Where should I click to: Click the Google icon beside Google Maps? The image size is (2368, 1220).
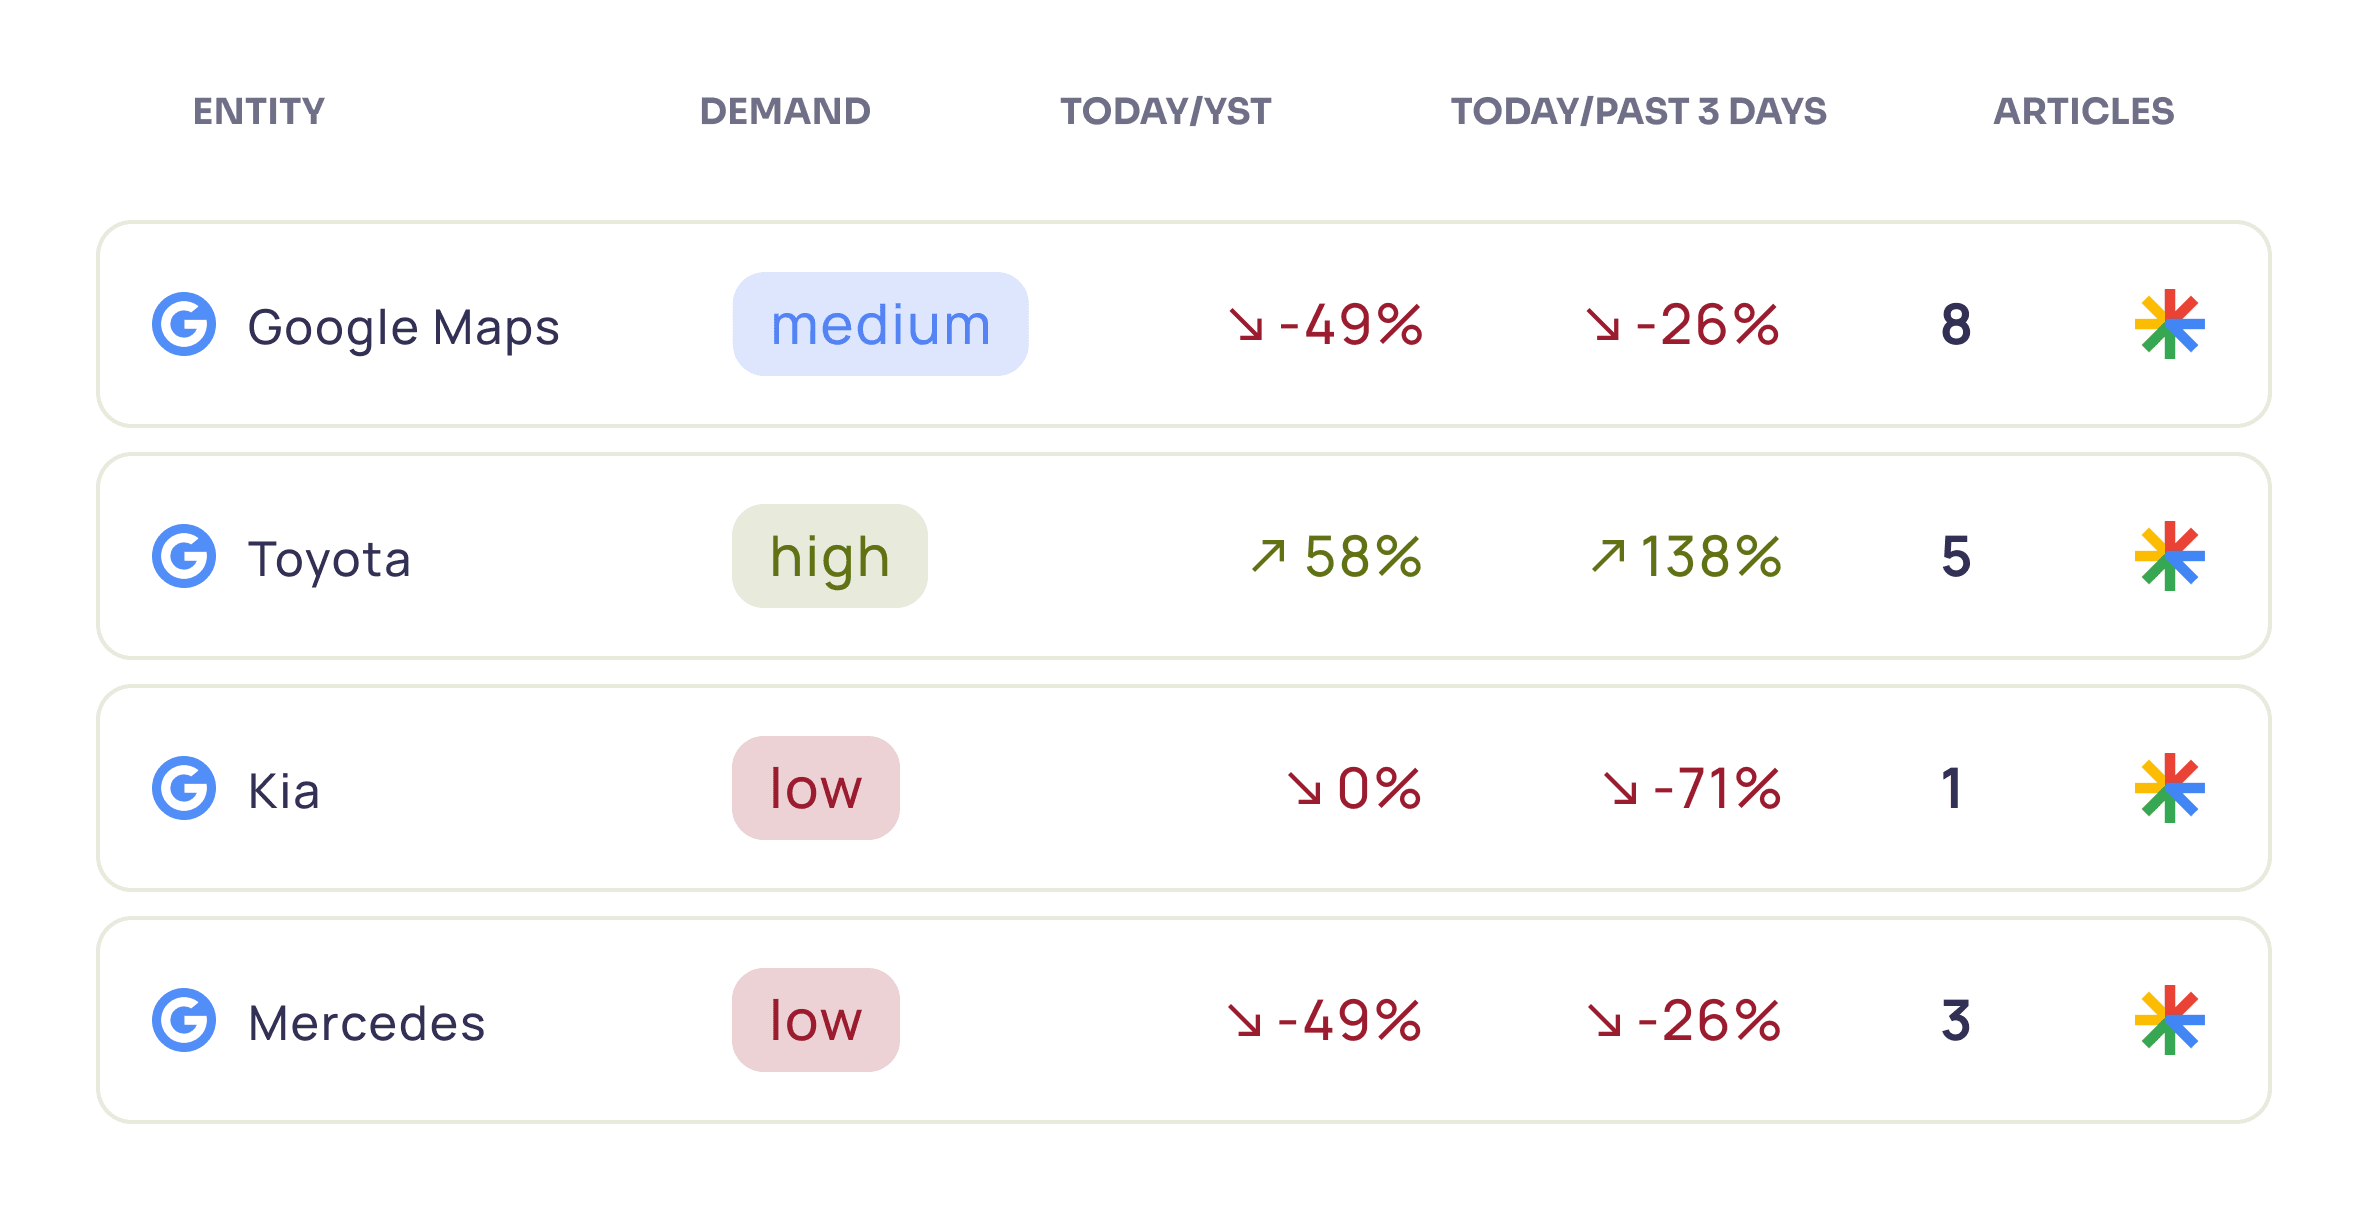[184, 324]
